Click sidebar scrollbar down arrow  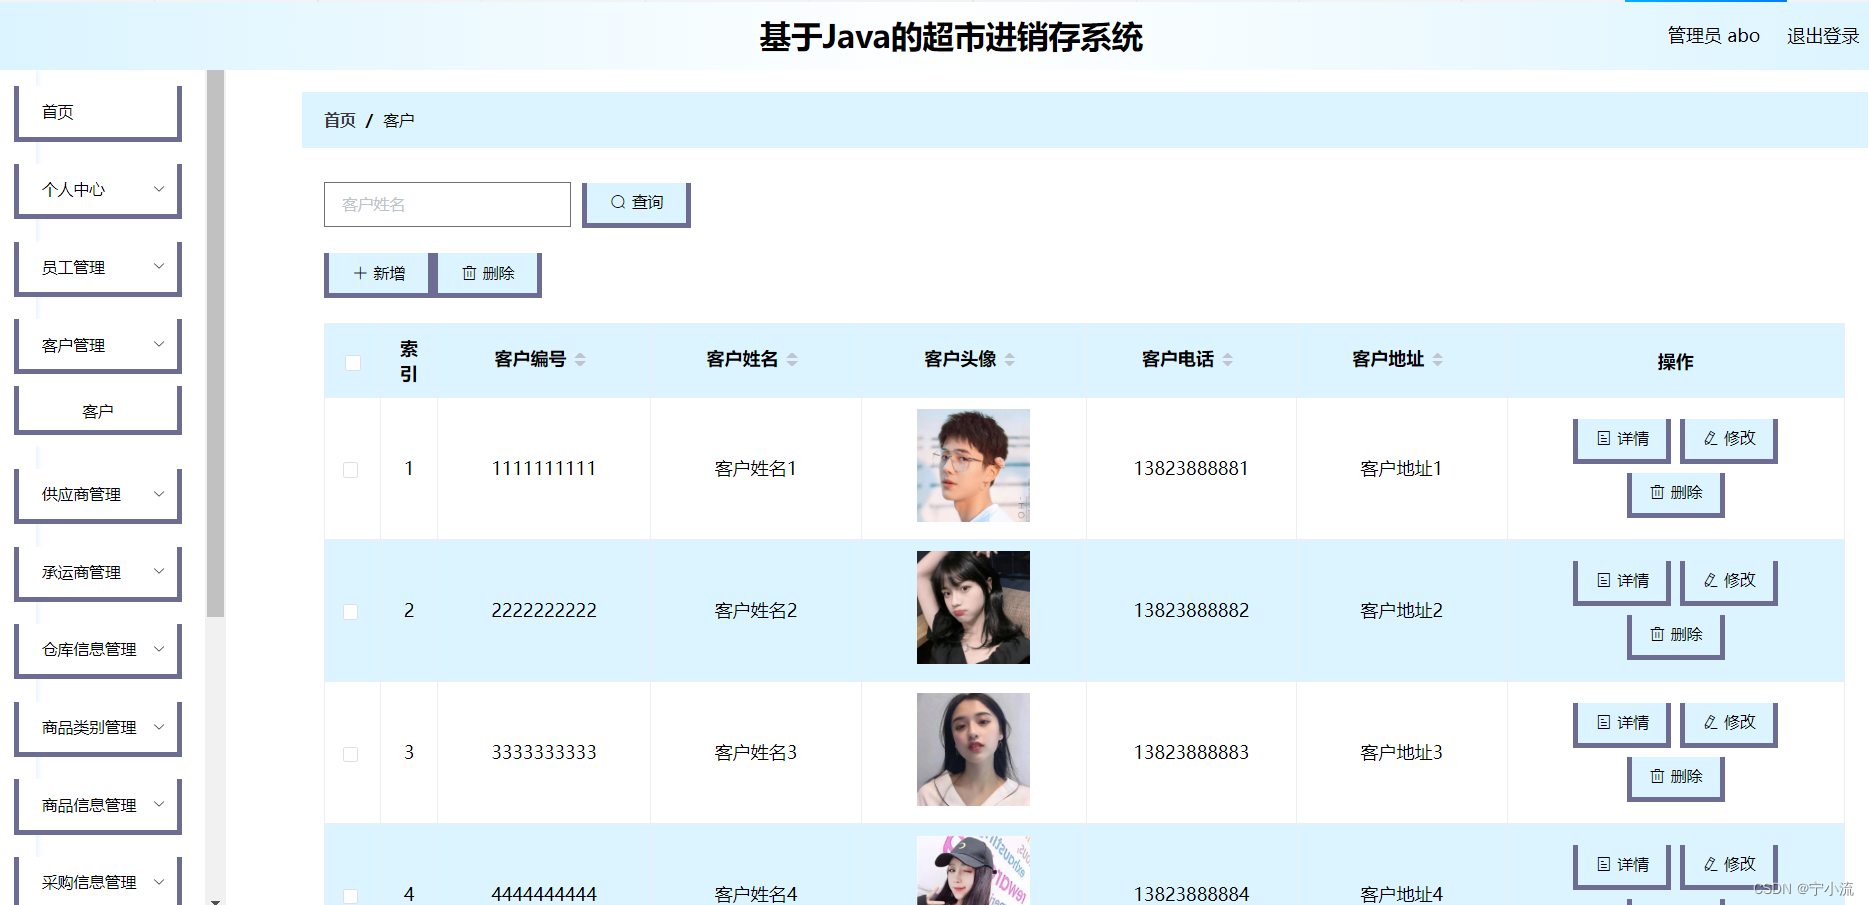click(x=215, y=901)
